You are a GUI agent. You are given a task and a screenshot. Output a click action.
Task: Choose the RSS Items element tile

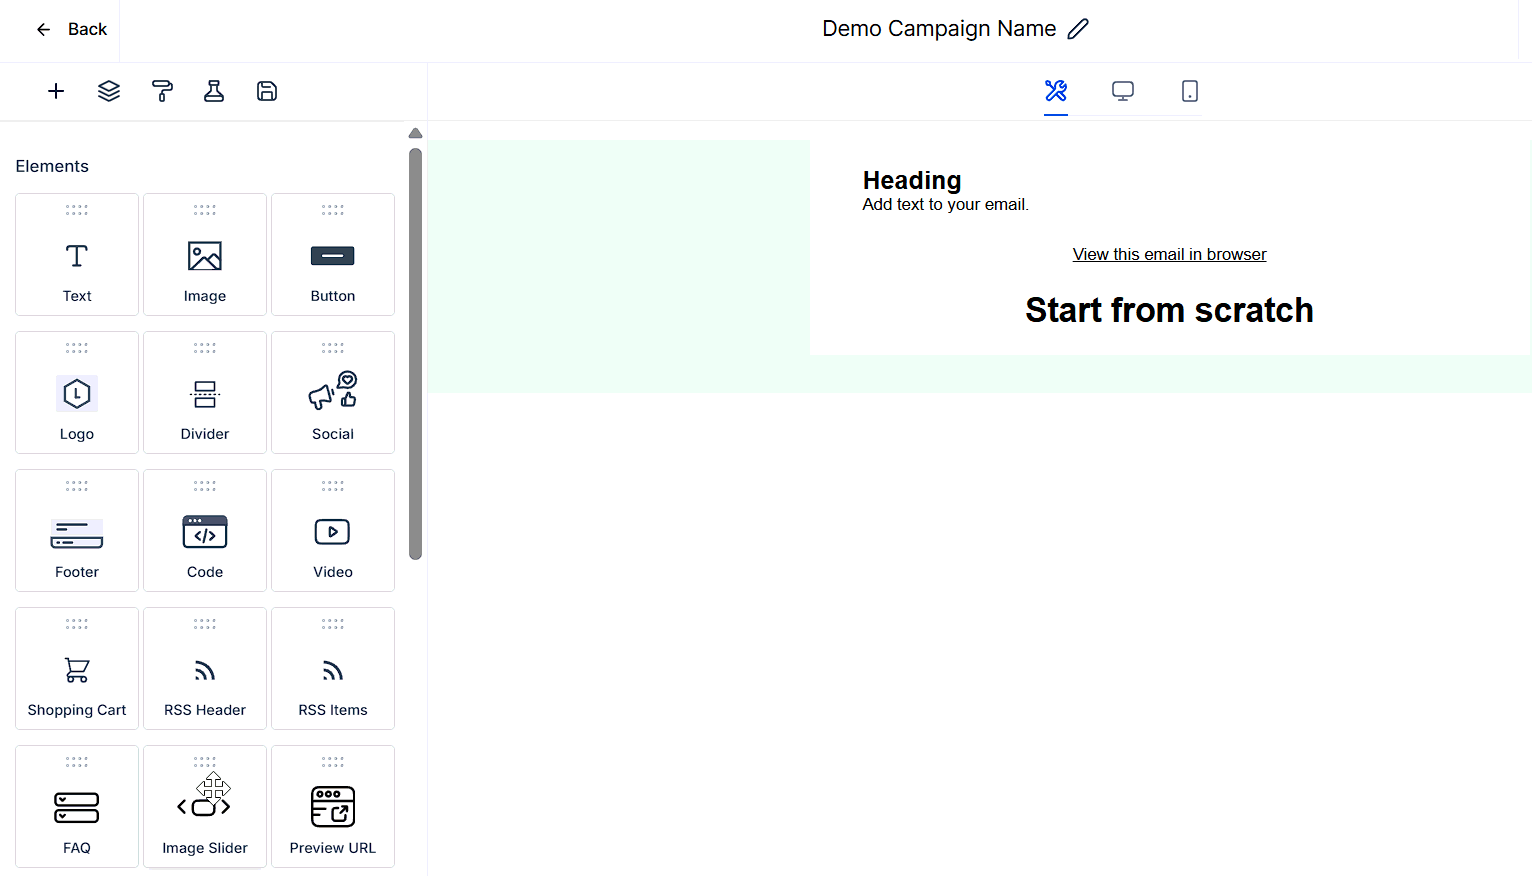[333, 668]
